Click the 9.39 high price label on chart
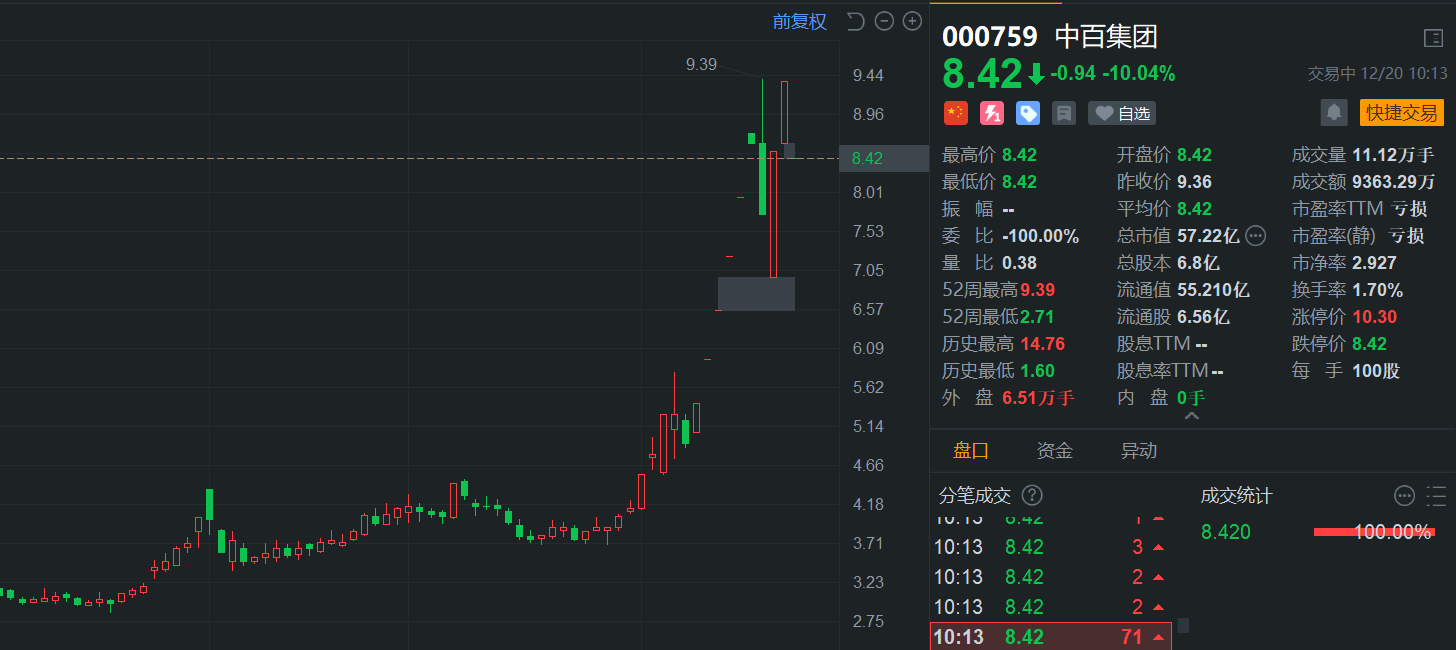The width and height of the screenshot is (1456, 650). pyautogui.click(x=701, y=64)
